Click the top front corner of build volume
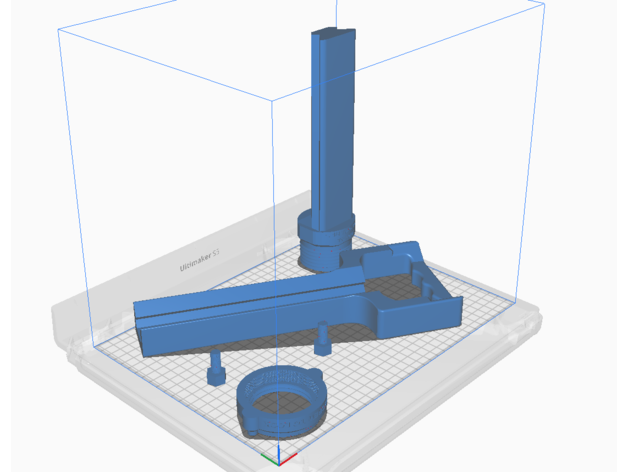The height and width of the screenshot is (472, 628). pos(273,101)
